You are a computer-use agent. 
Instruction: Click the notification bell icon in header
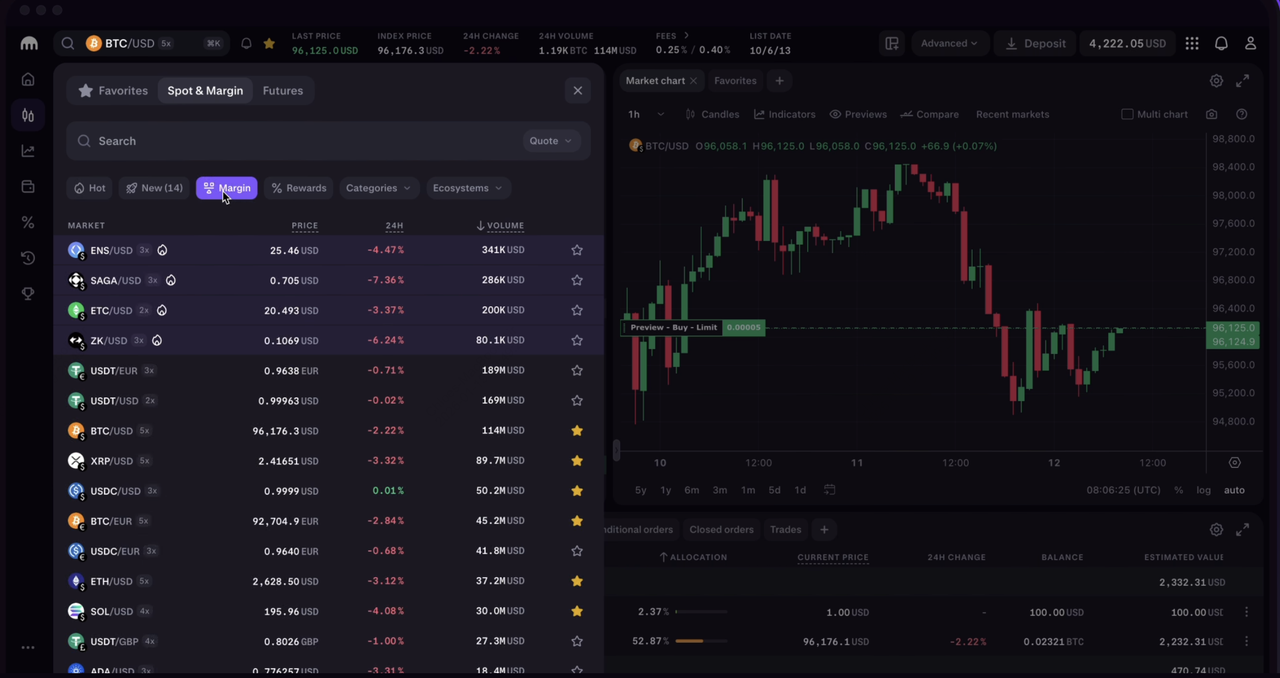[1221, 44]
